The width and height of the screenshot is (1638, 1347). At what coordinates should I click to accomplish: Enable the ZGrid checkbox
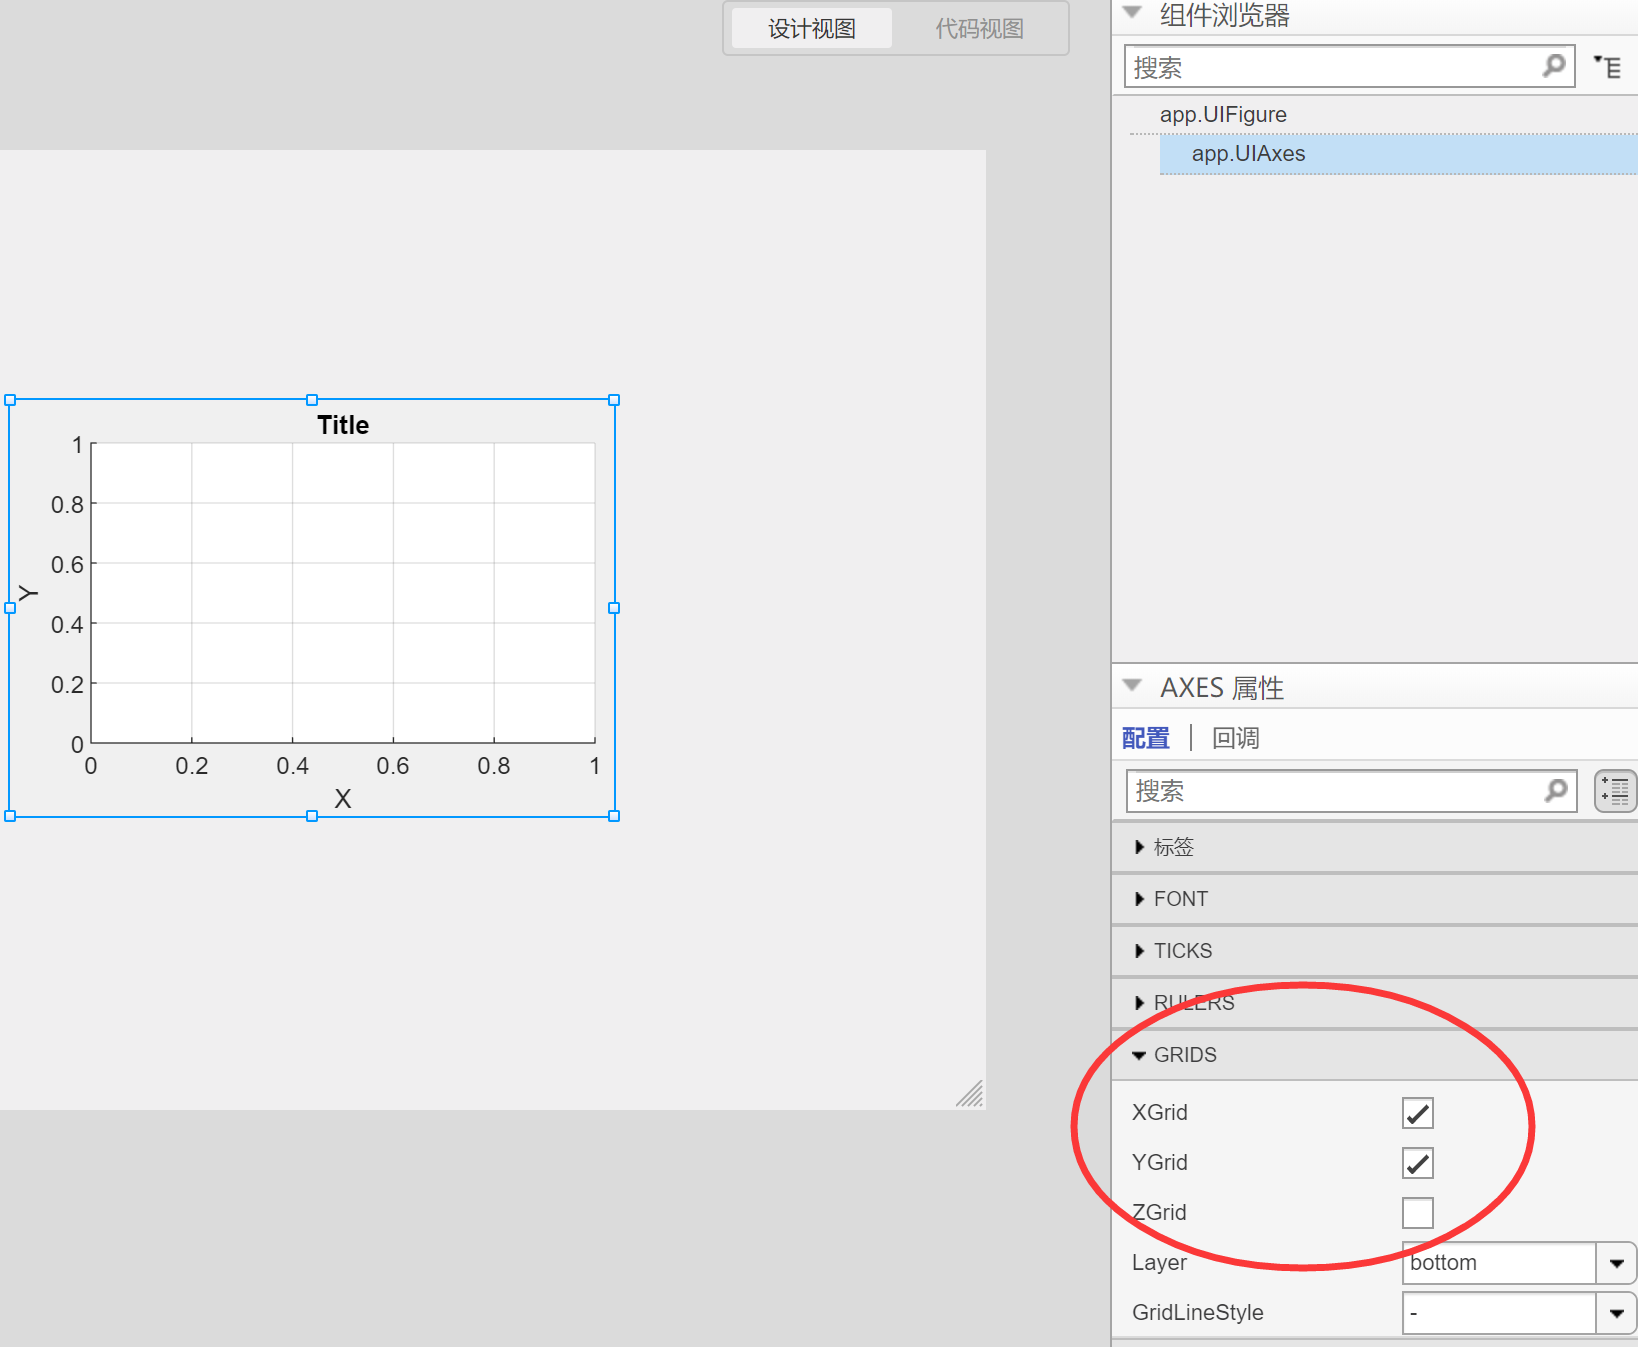click(x=1416, y=1212)
